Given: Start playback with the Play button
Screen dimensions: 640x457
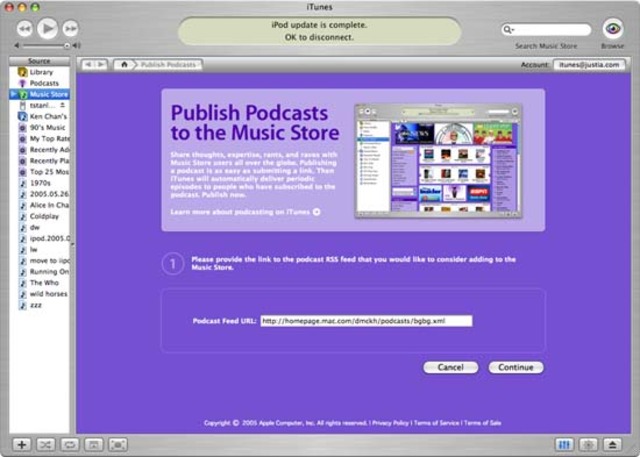Looking at the screenshot, I should pyautogui.click(x=47, y=28).
